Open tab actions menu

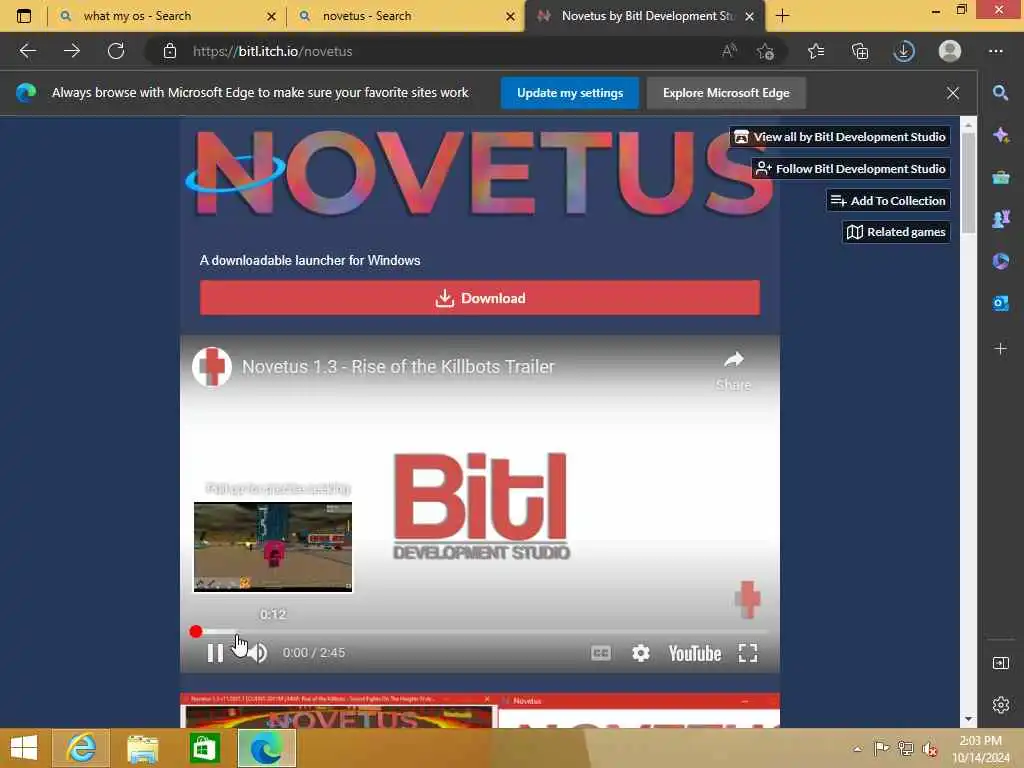(24, 16)
